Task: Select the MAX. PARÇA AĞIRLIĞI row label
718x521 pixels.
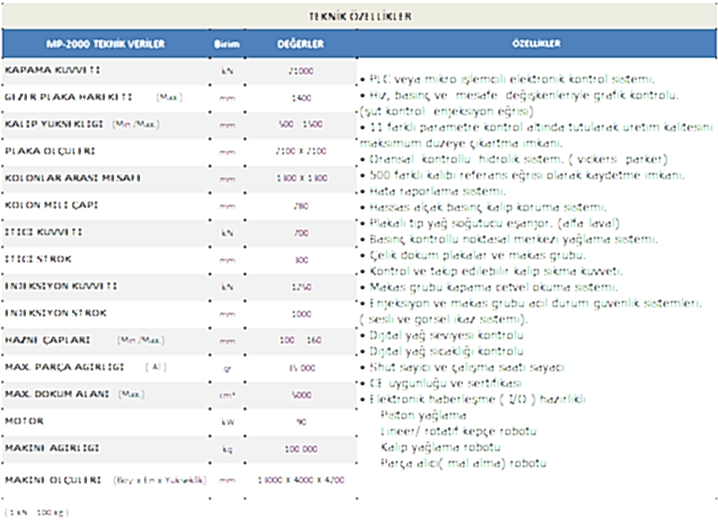Action: [x=63, y=367]
